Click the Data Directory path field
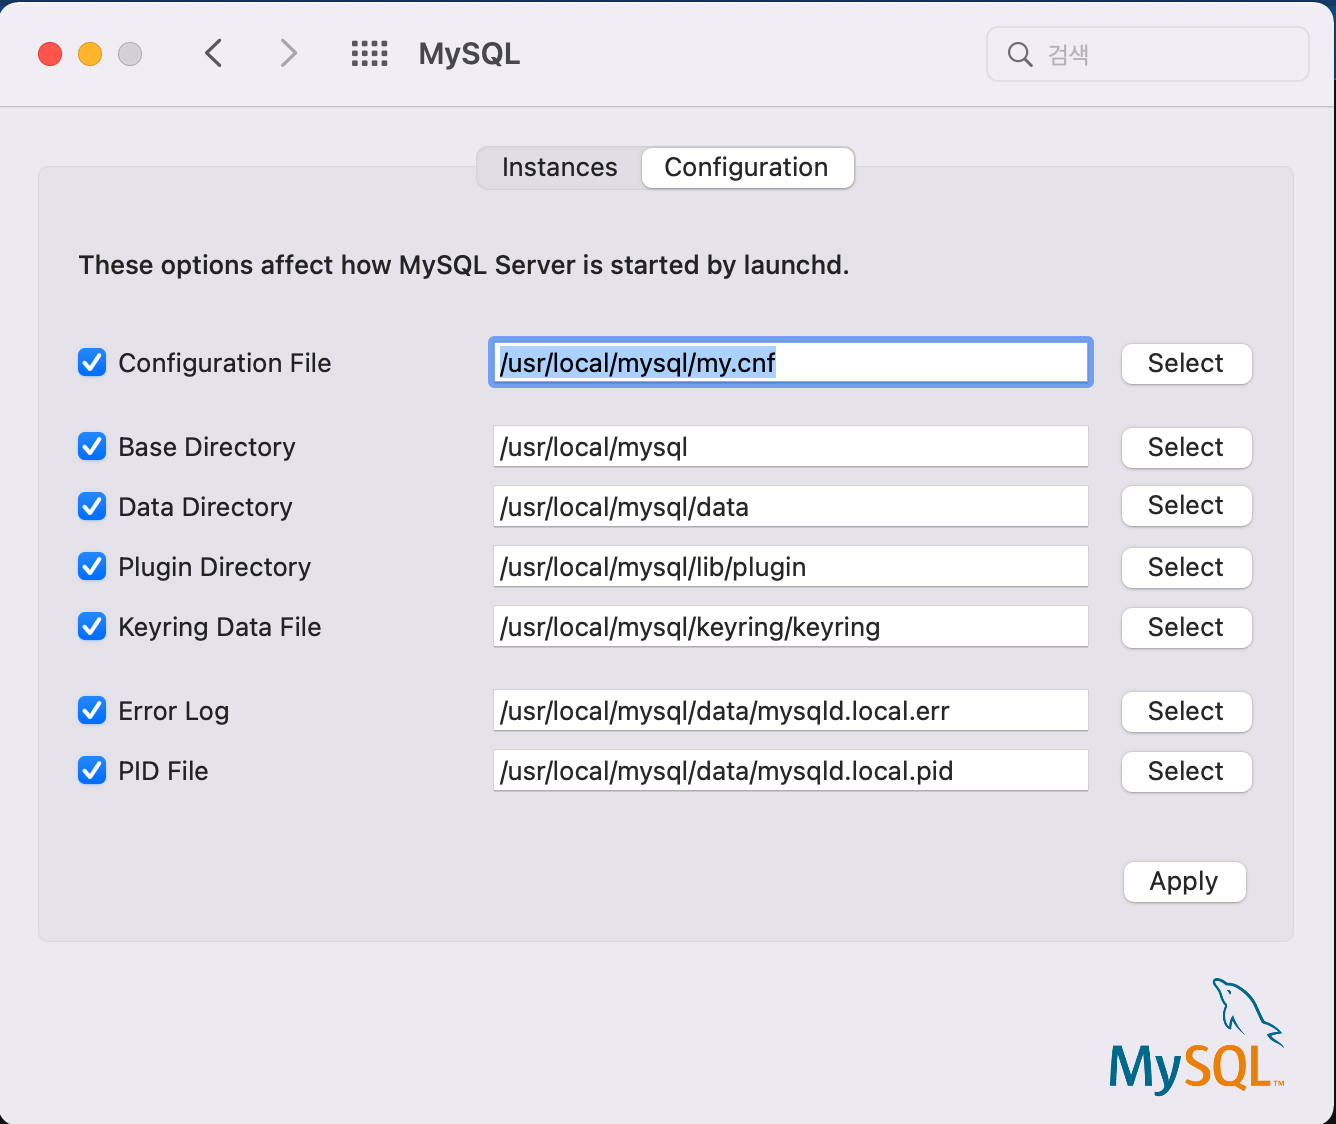Image resolution: width=1336 pixels, height=1124 pixels. tap(790, 506)
